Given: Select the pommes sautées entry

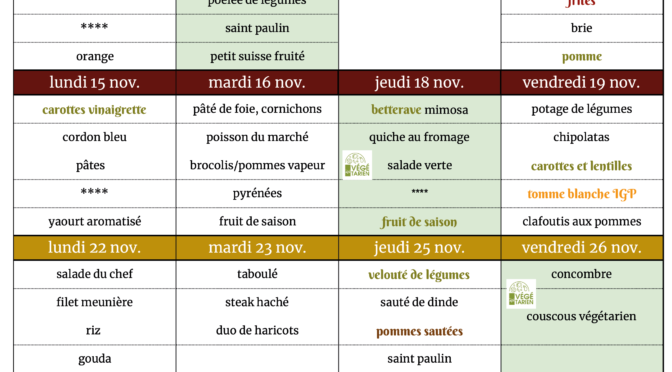Looking at the screenshot, I should 420,331.
